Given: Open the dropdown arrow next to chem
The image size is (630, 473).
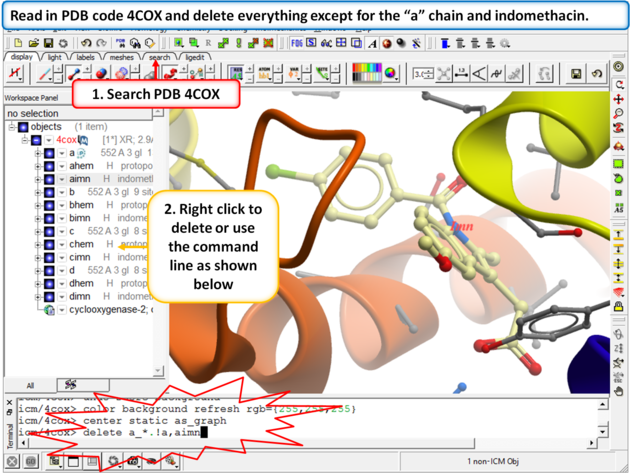Looking at the screenshot, I should pyautogui.click(x=61, y=244).
